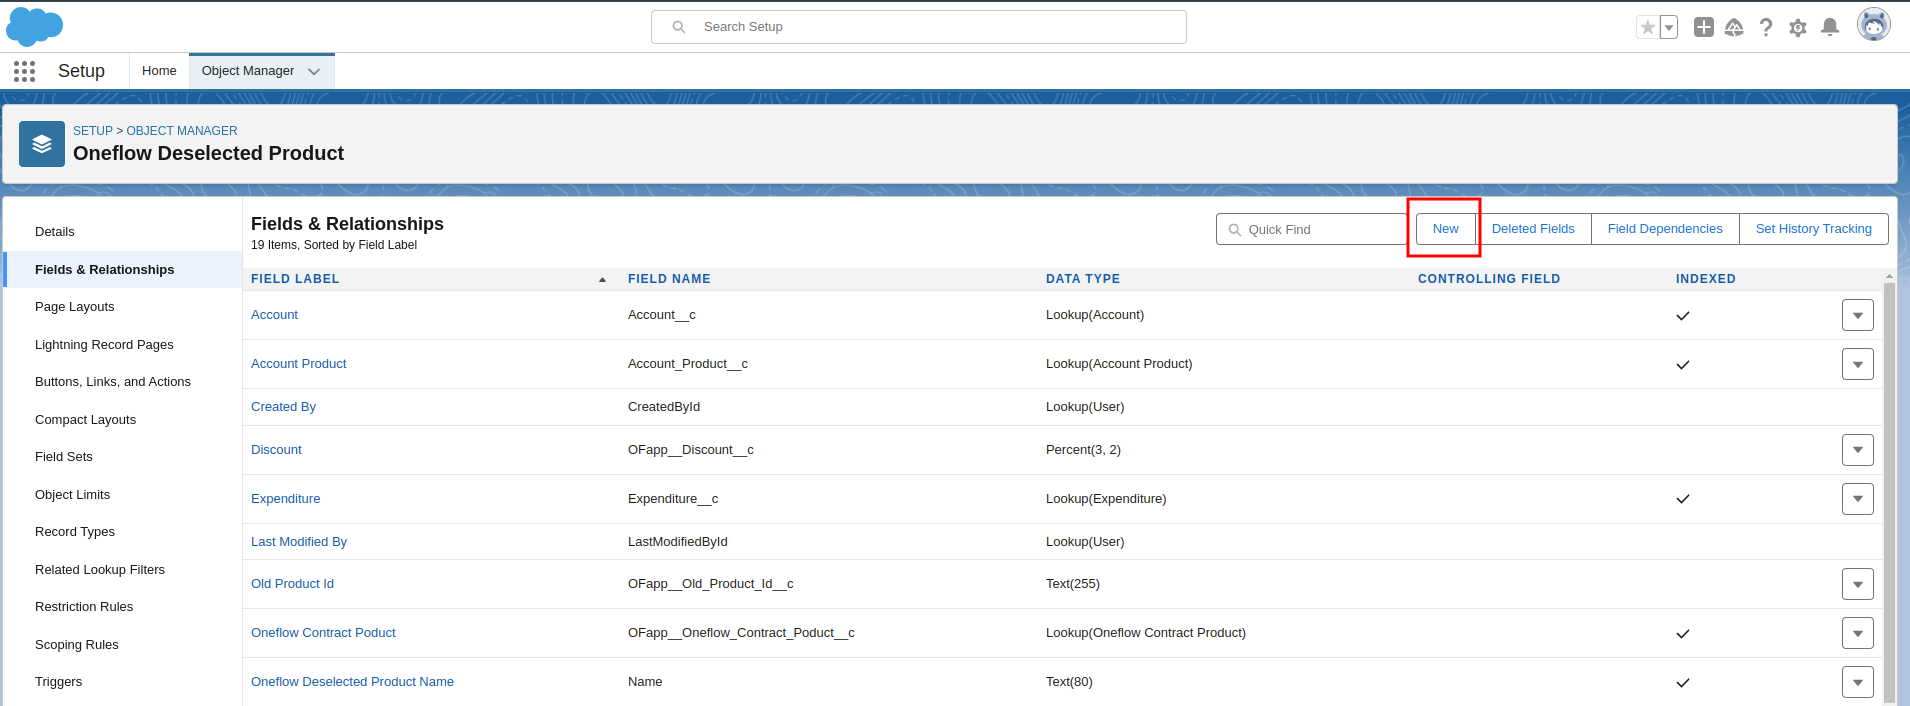Open the Home tab

click(x=159, y=71)
